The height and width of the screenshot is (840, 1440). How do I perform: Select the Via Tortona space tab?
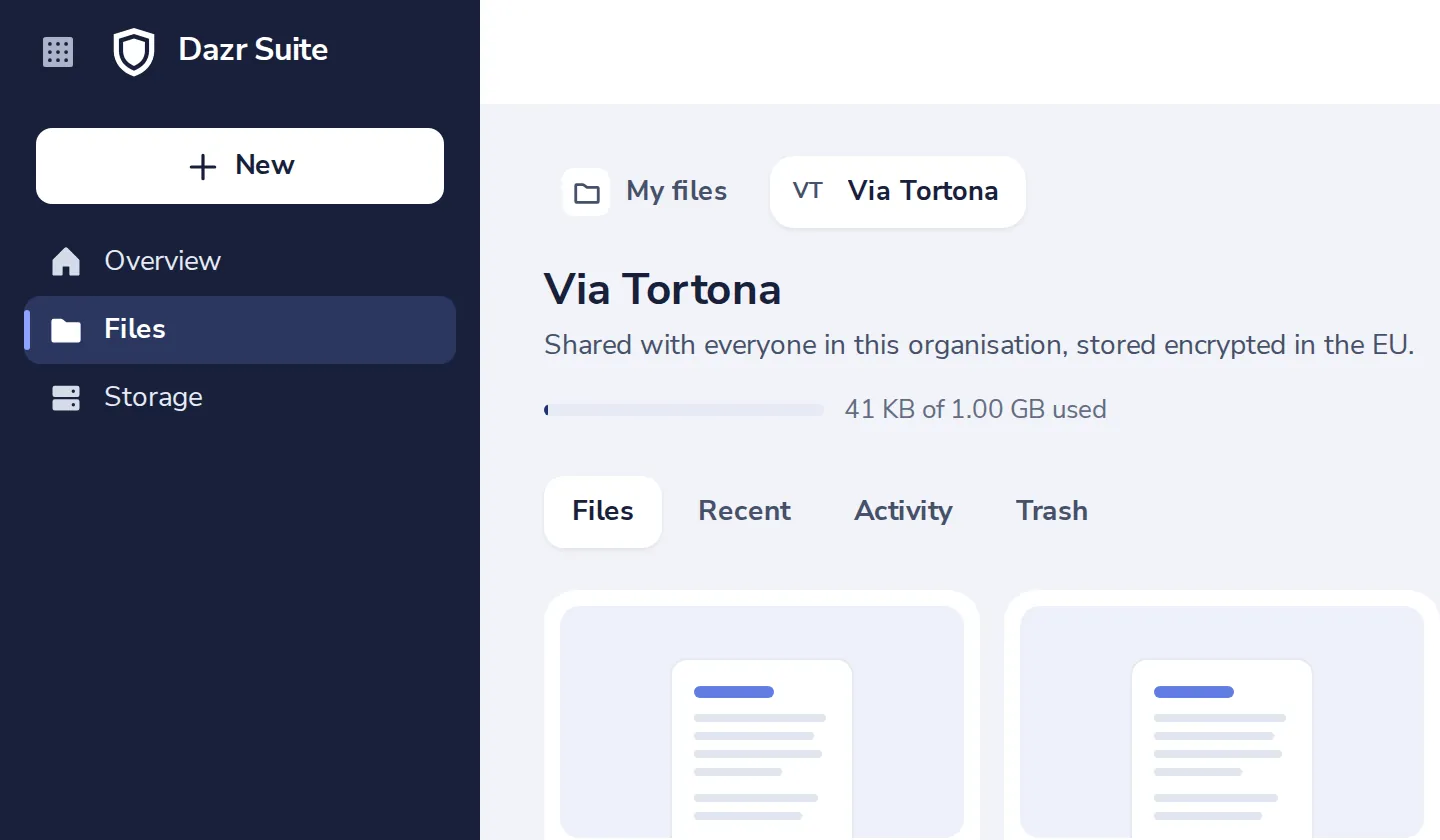pos(898,191)
